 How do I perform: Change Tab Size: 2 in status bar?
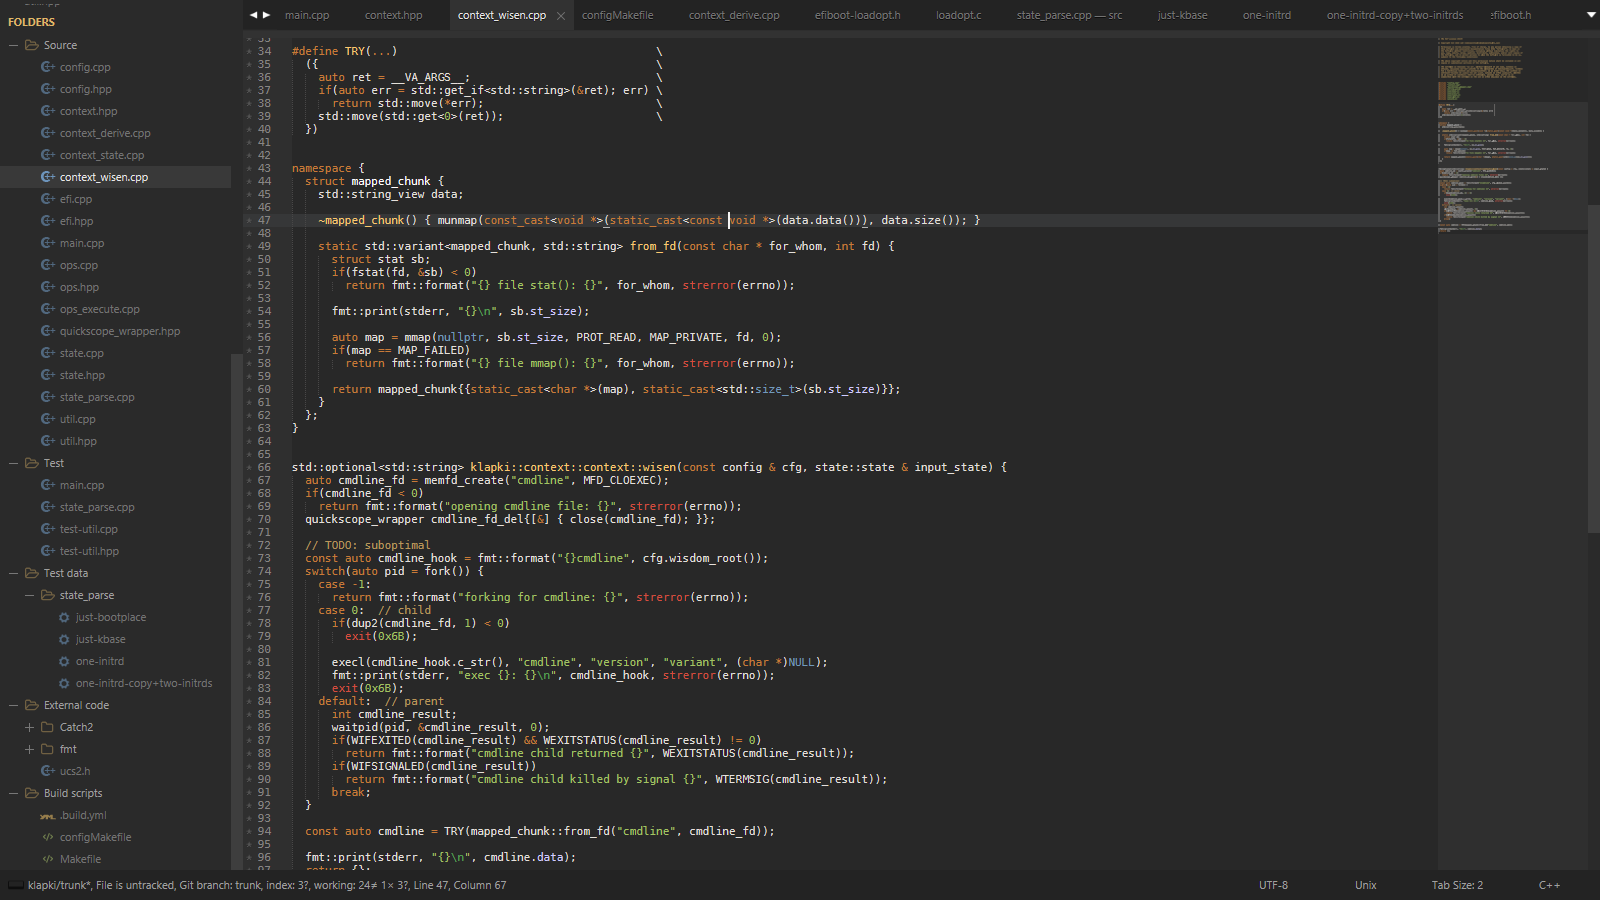(1457, 885)
